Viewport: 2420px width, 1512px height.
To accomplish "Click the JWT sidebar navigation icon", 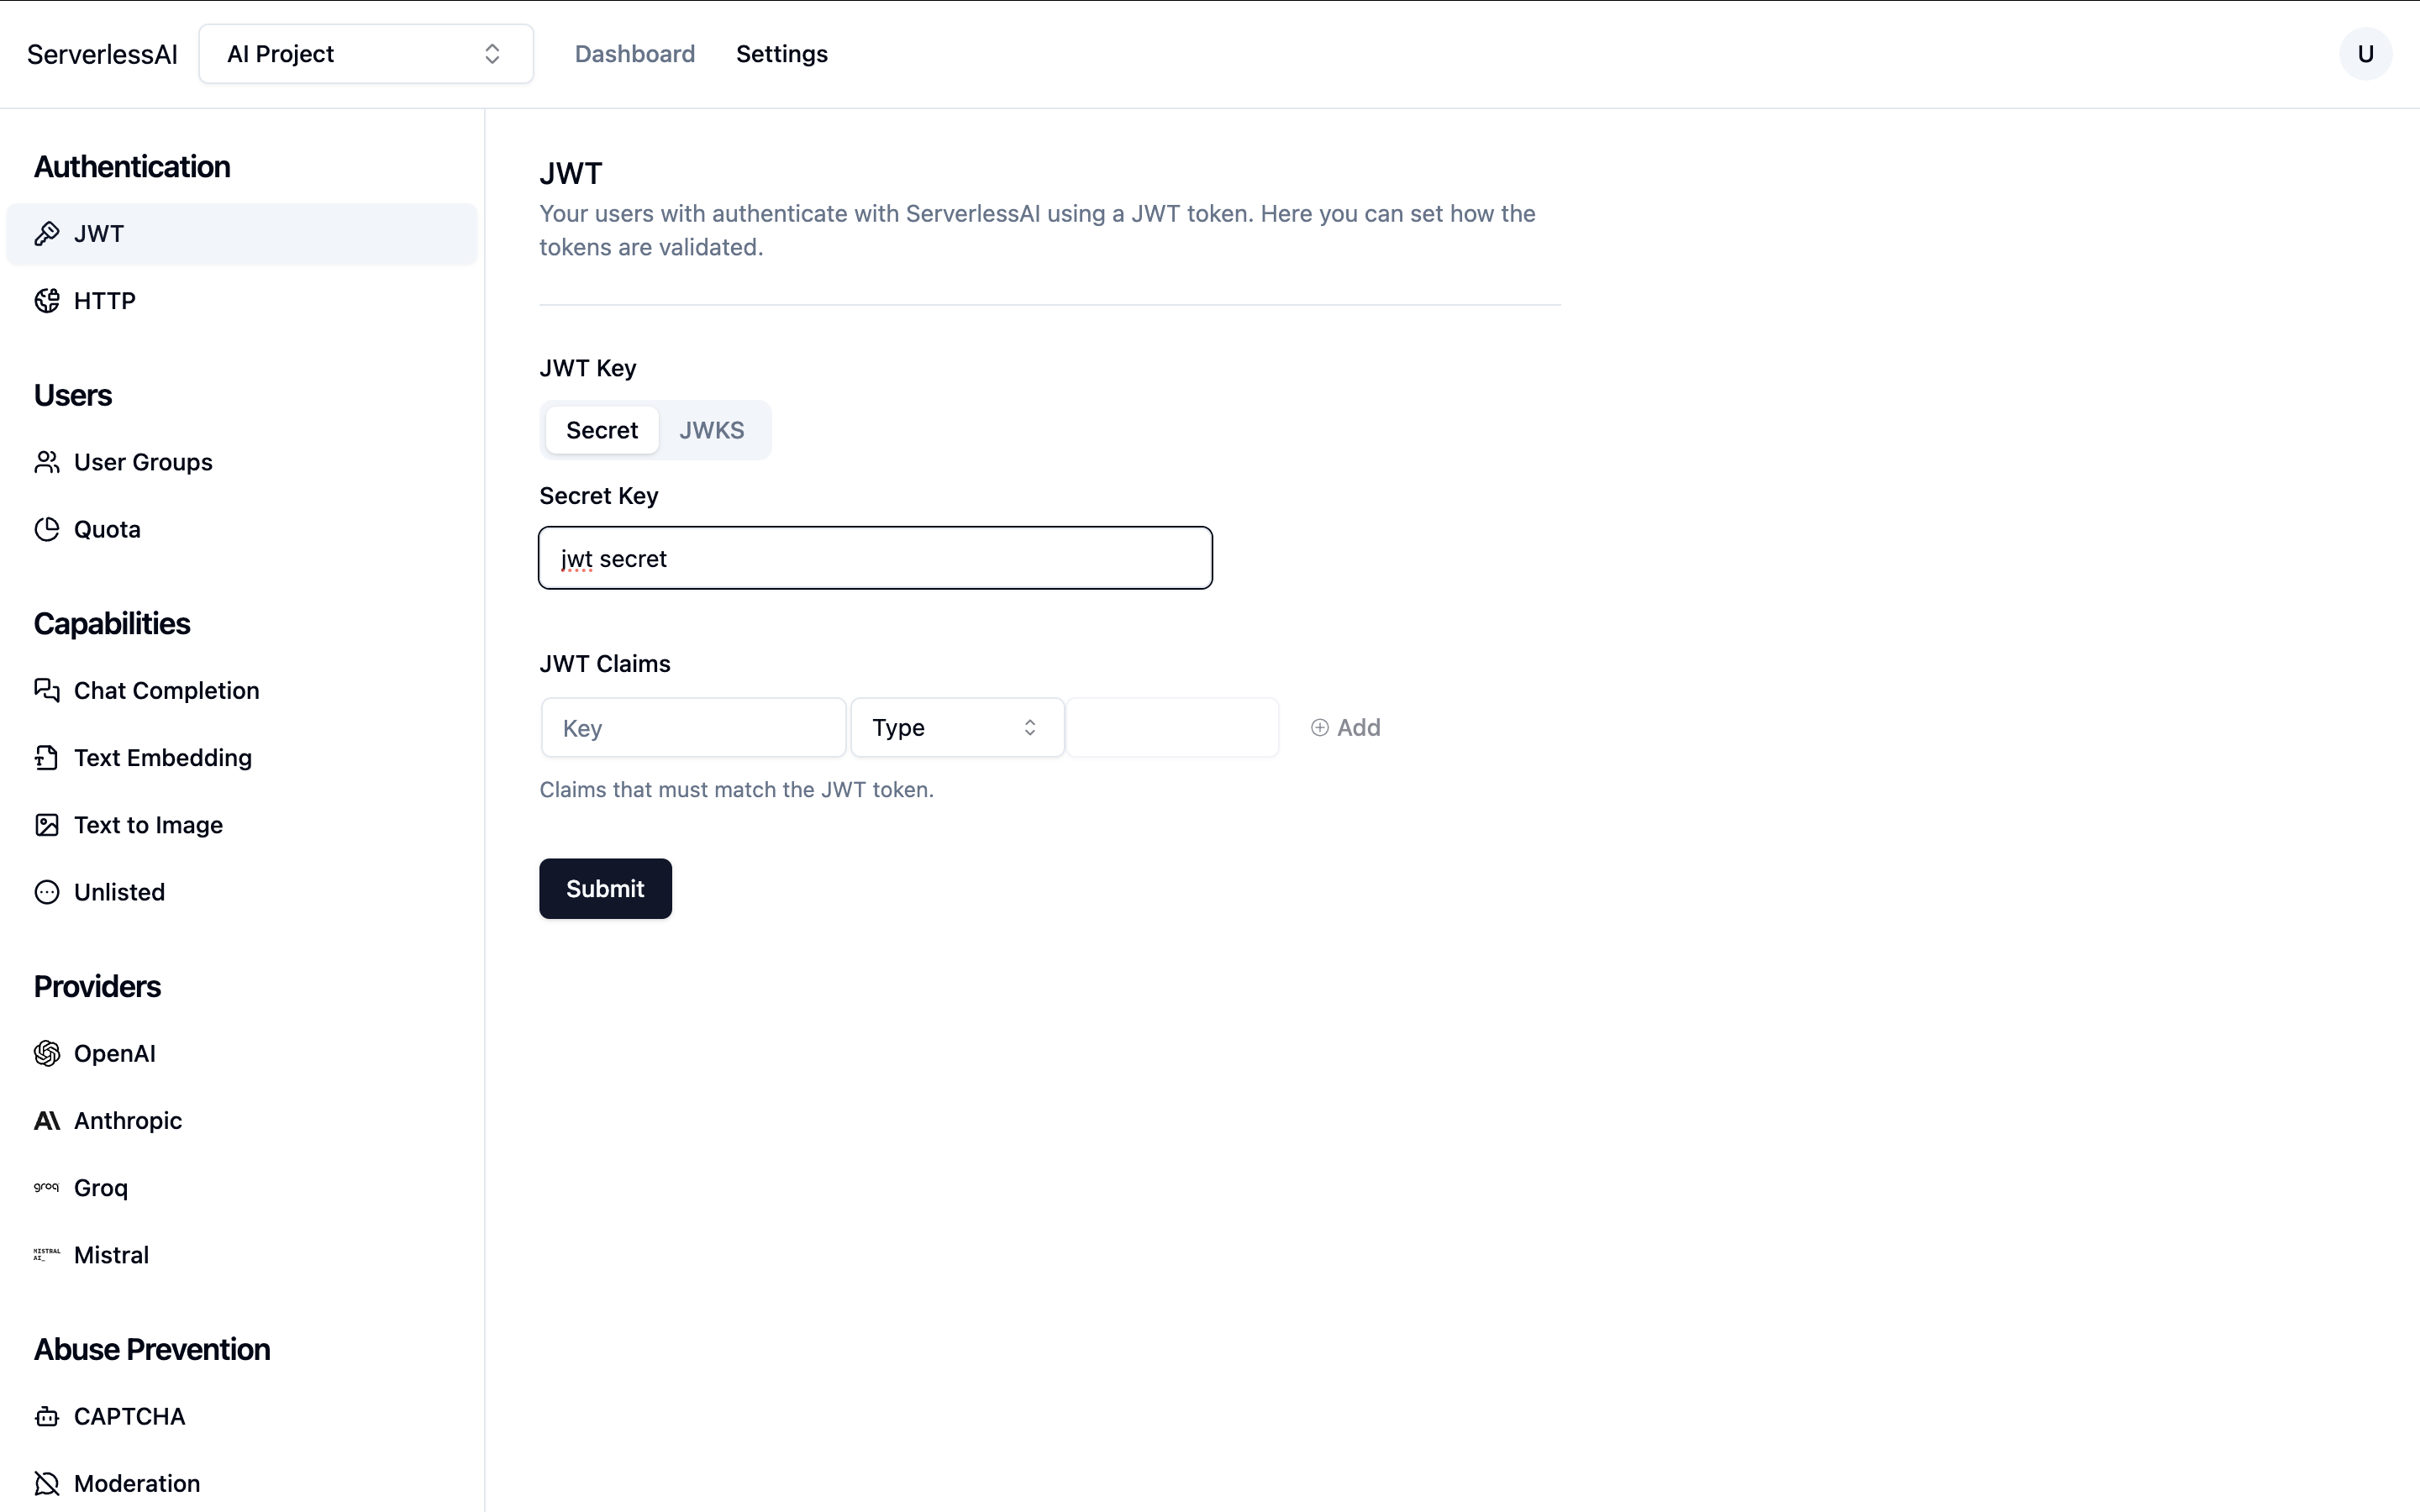I will (x=47, y=232).
